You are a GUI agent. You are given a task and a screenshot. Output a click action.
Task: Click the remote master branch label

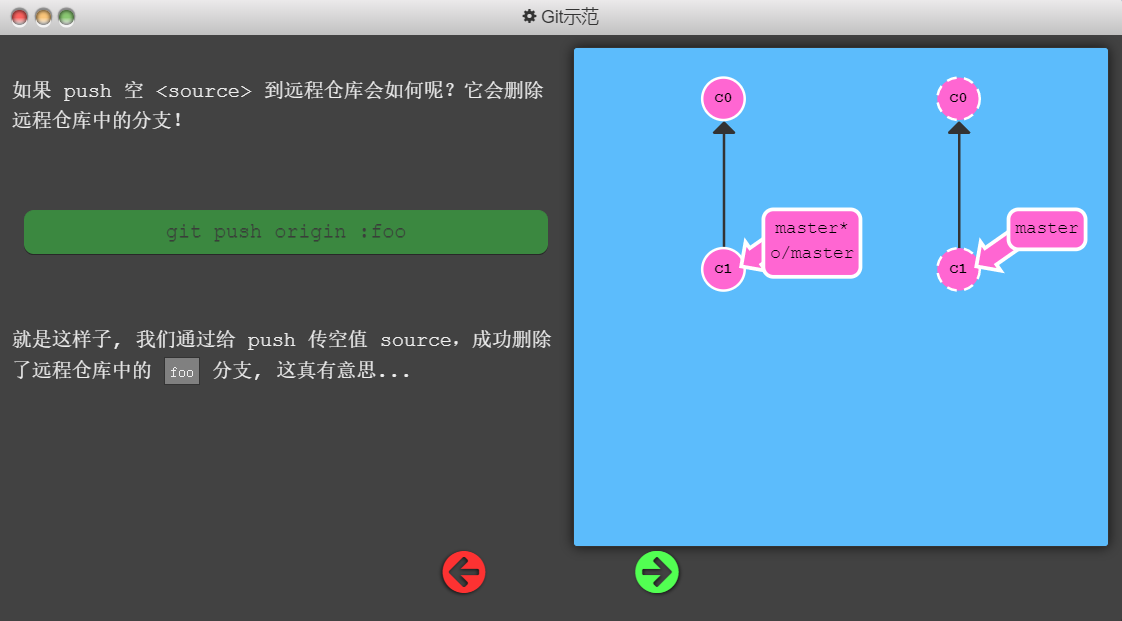pyautogui.click(x=1046, y=229)
